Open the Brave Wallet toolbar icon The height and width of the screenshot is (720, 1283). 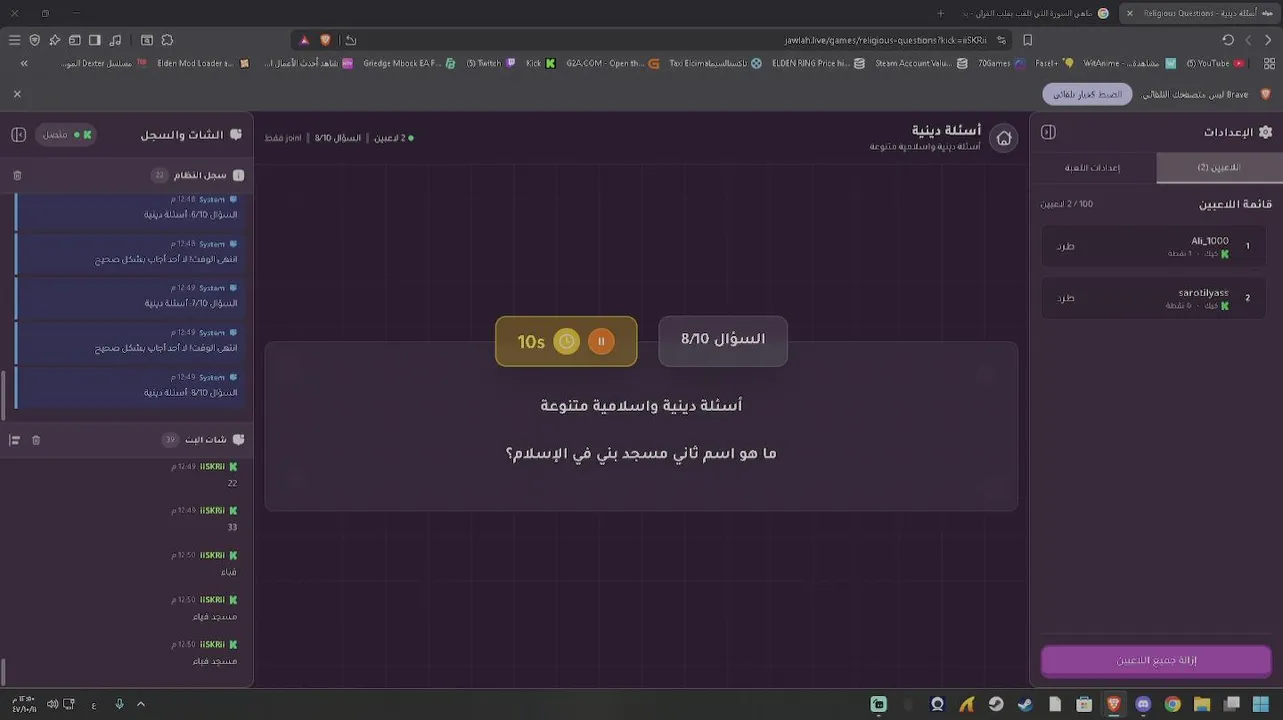point(75,40)
